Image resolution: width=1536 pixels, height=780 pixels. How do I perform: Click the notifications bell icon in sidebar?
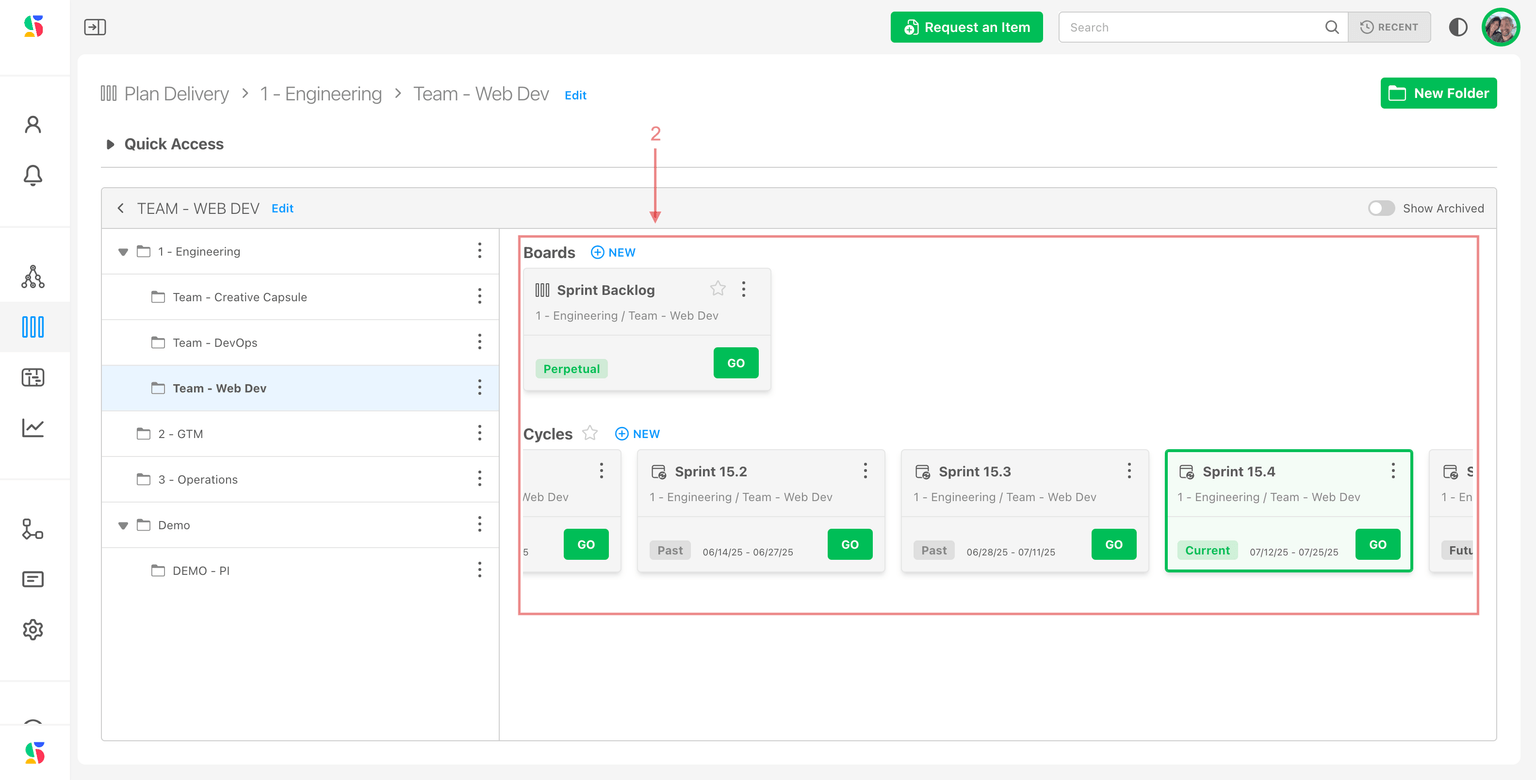pos(33,175)
